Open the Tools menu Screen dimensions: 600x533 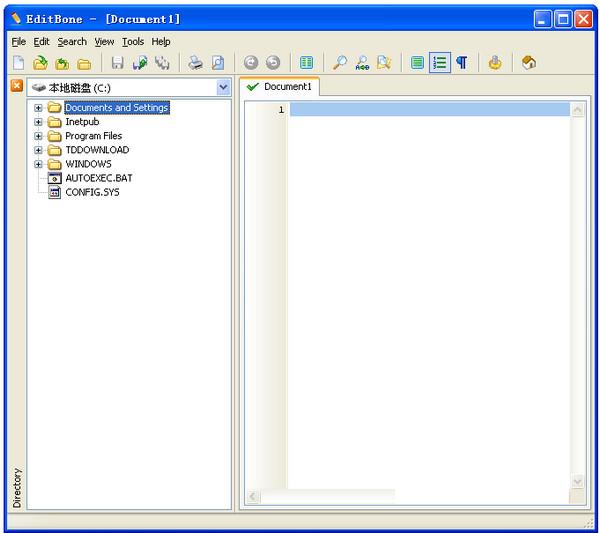point(133,42)
